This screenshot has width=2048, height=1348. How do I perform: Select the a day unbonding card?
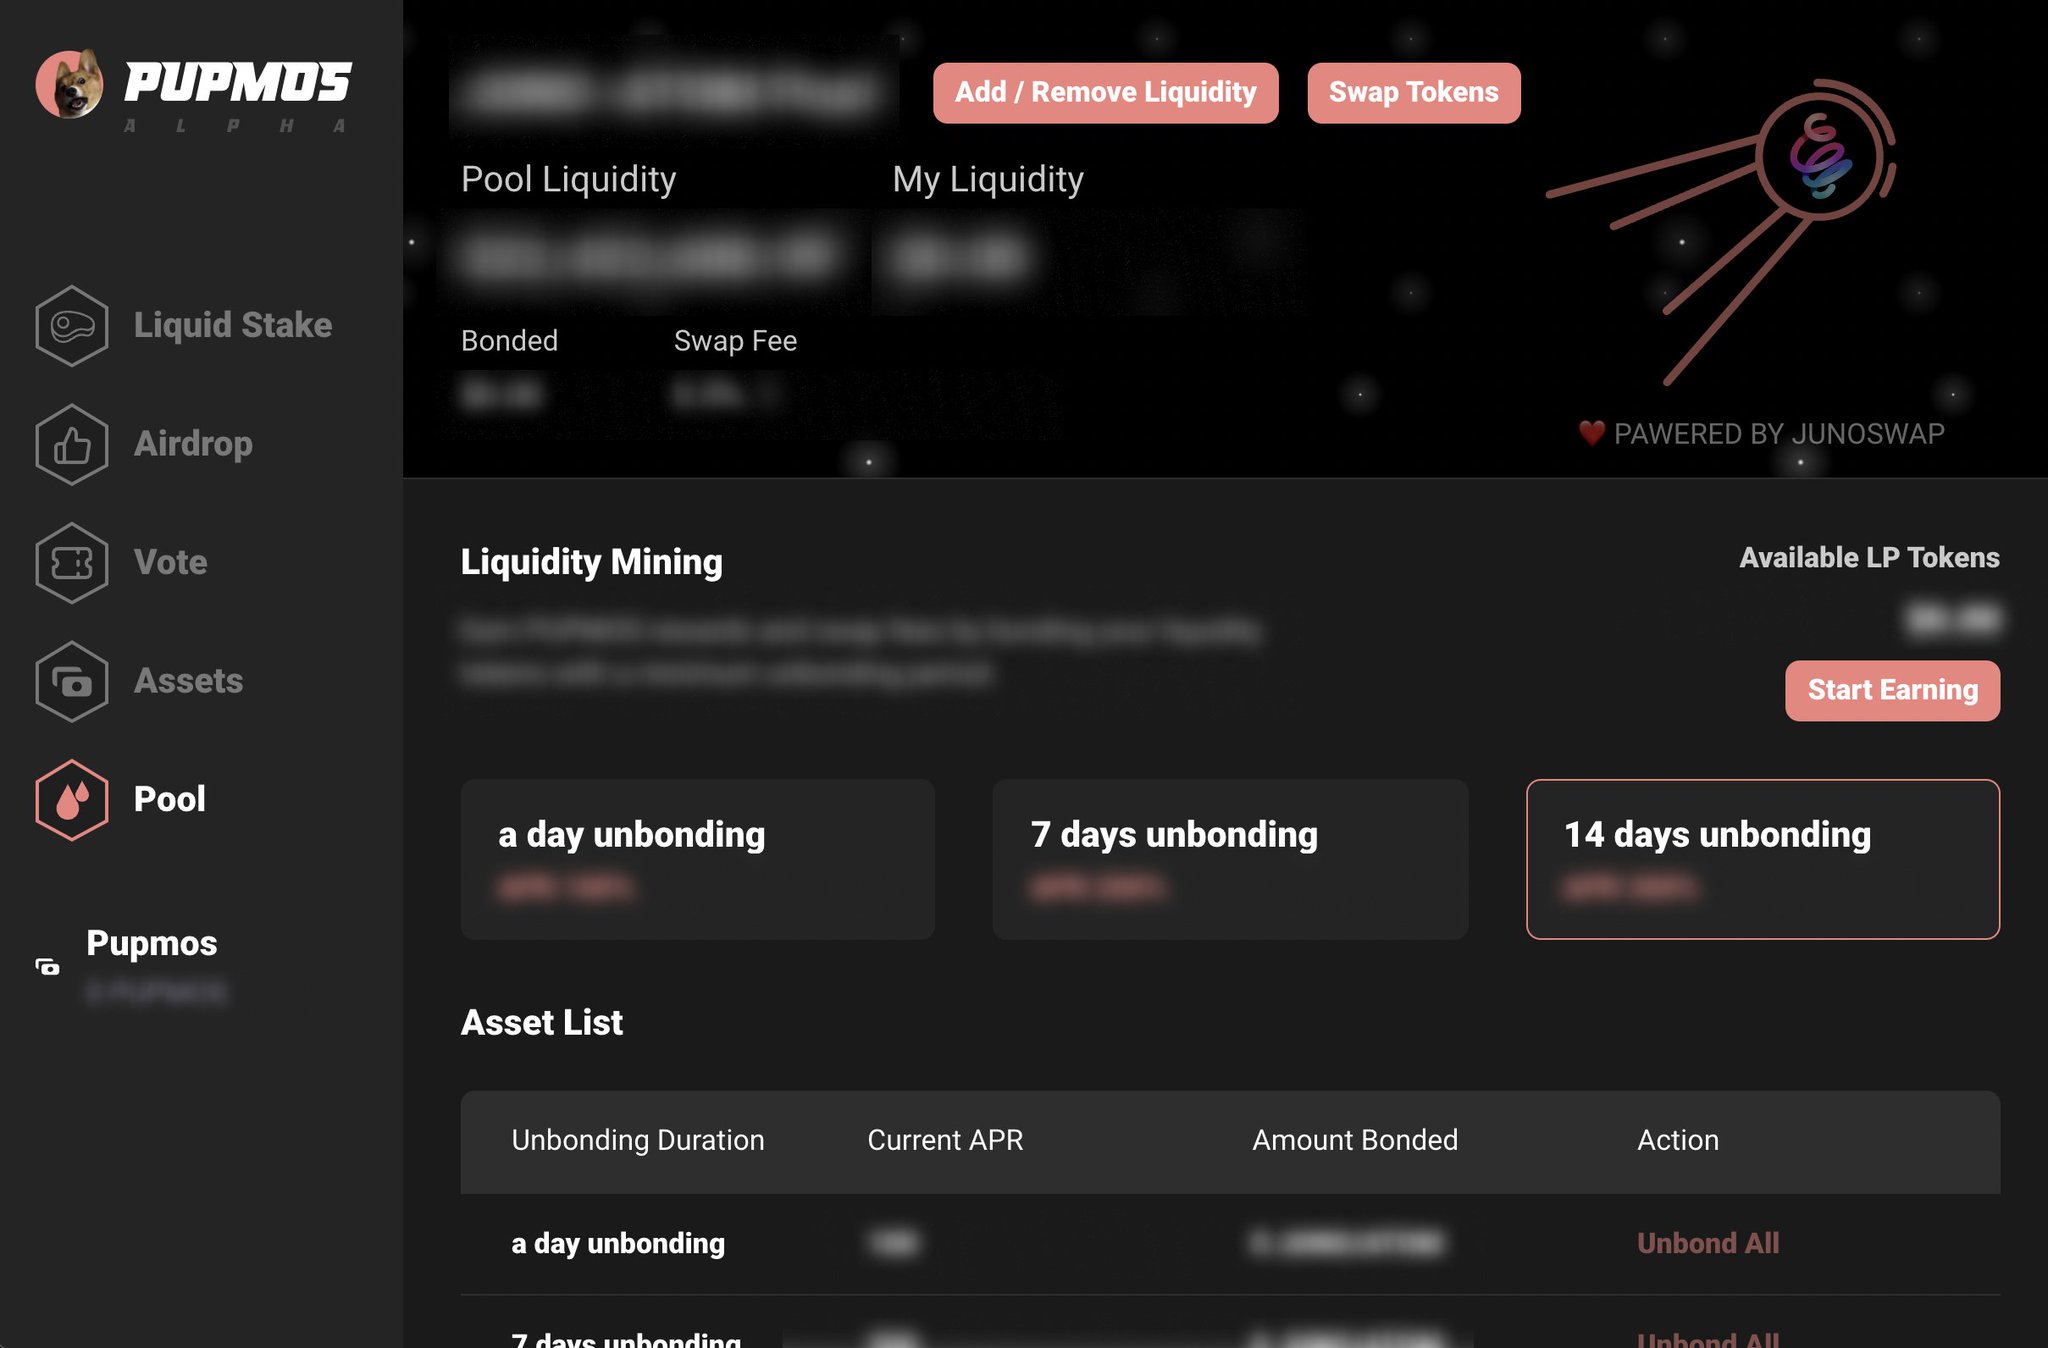point(697,859)
